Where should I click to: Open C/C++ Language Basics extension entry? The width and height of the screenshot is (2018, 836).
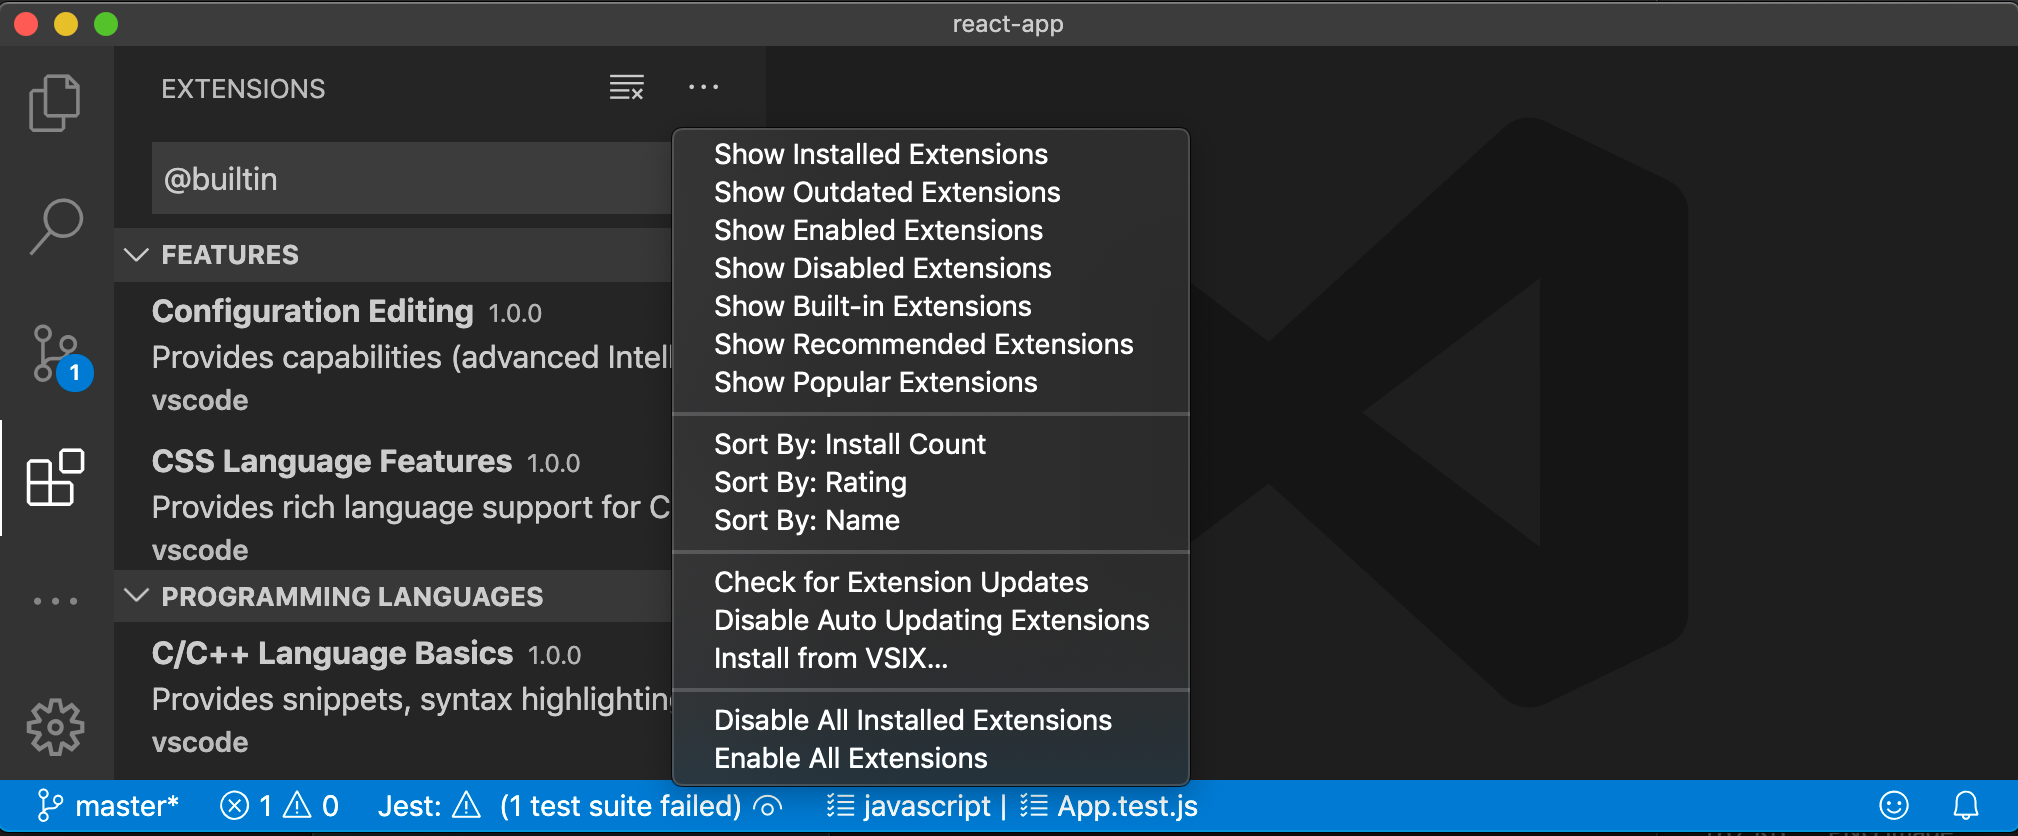click(x=393, y=698)
